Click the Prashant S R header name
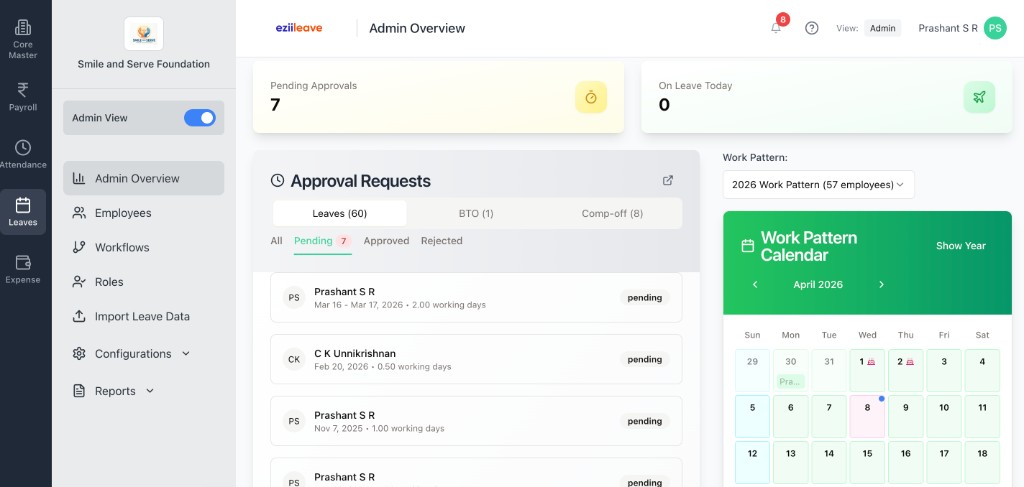Viewport: 1024px width, 487px height. click(x=948, y=28)
